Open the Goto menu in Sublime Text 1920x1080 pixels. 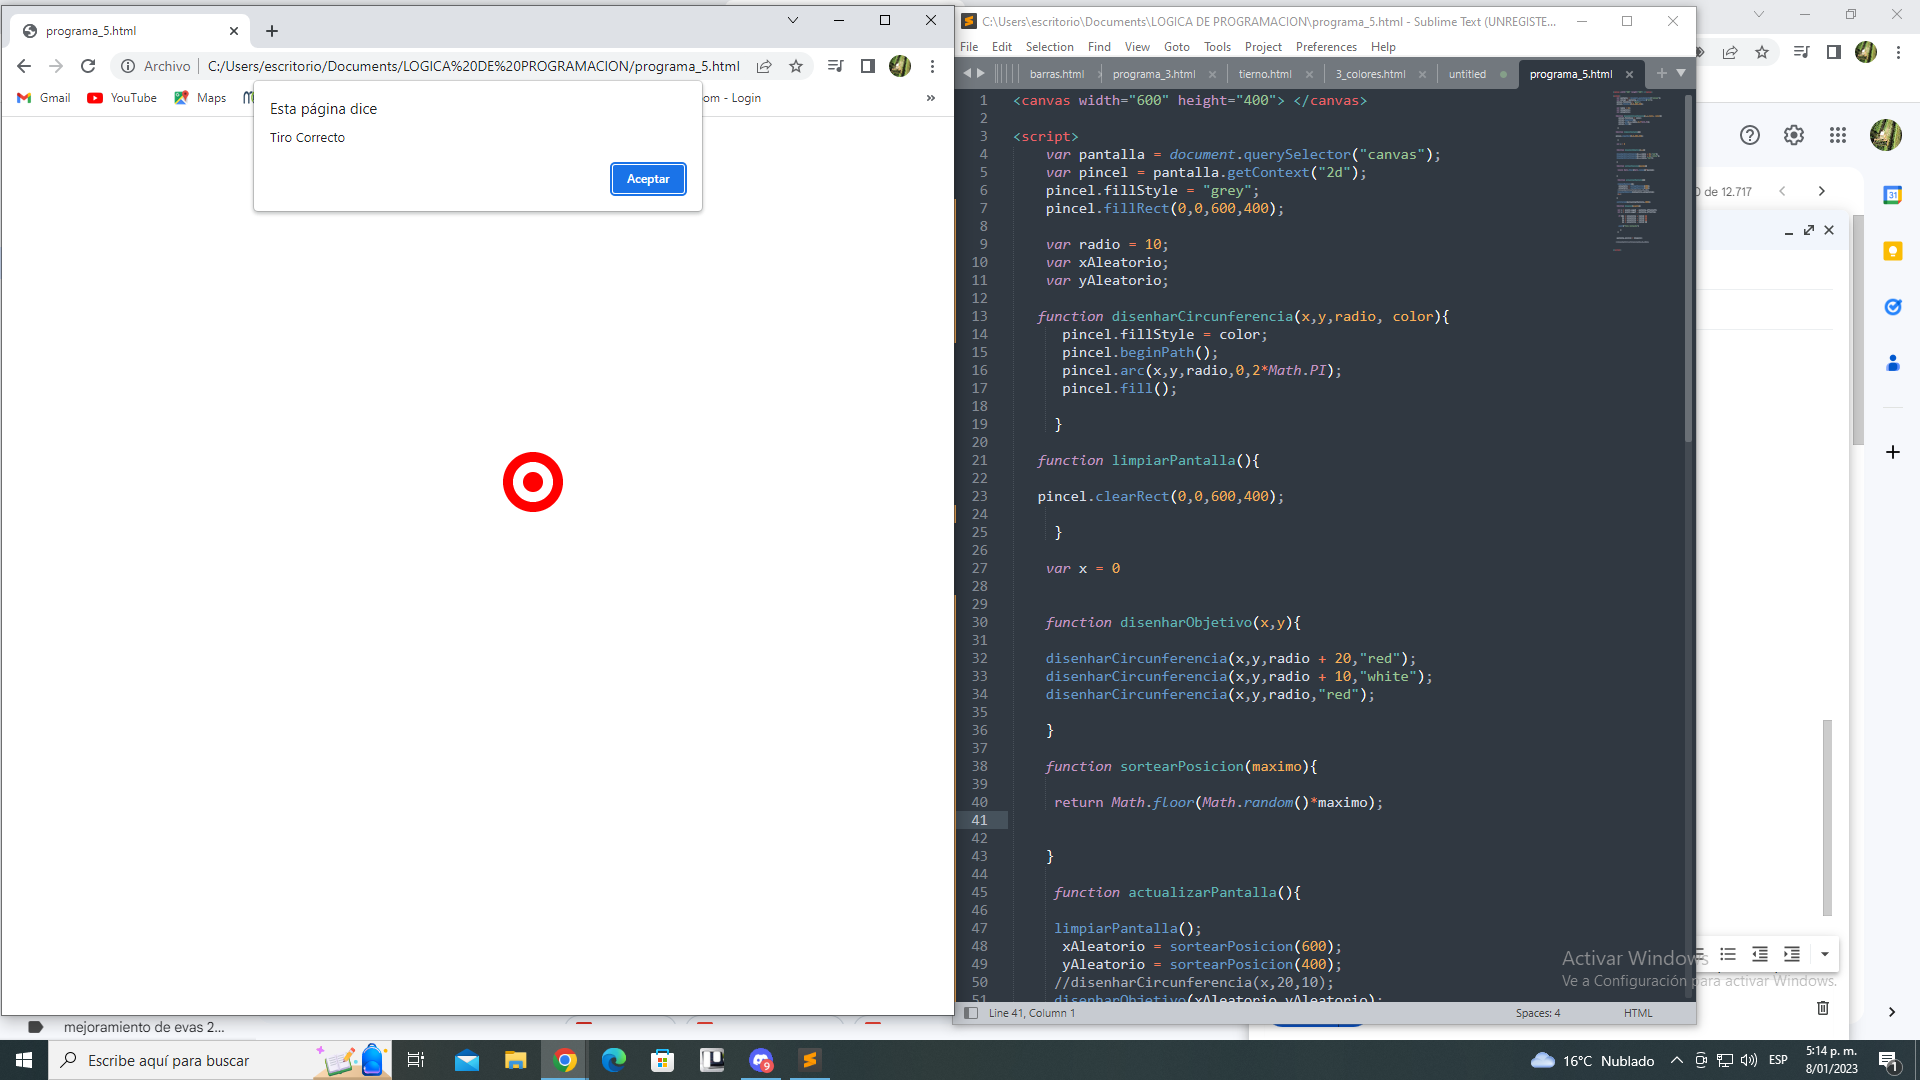[1177, 47]
